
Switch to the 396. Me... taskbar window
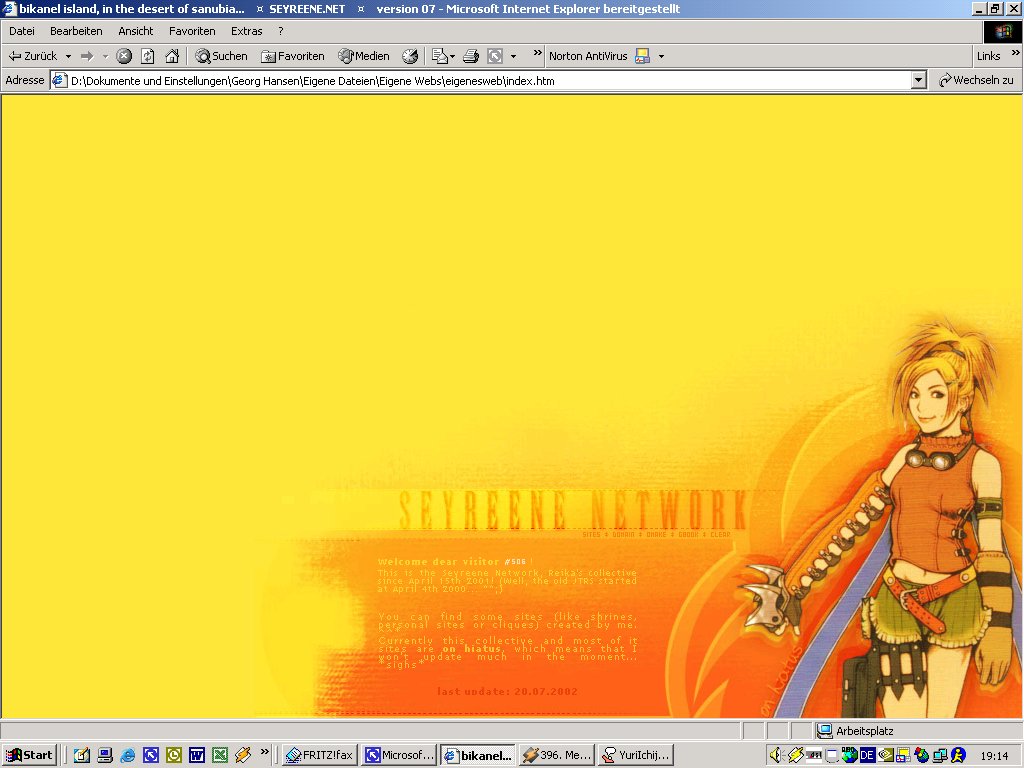pyautogui.click(x=556, y=756)
